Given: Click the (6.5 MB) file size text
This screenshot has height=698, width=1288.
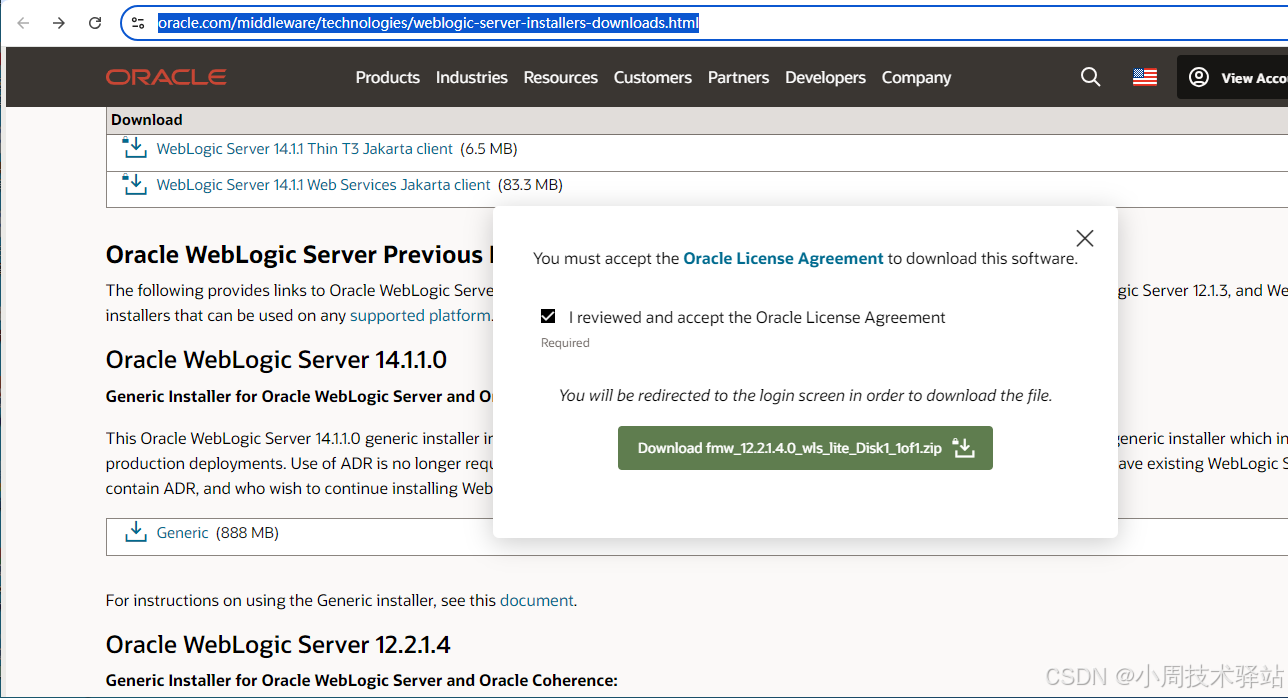Looking at the screenshot, I should click(488, 149).
